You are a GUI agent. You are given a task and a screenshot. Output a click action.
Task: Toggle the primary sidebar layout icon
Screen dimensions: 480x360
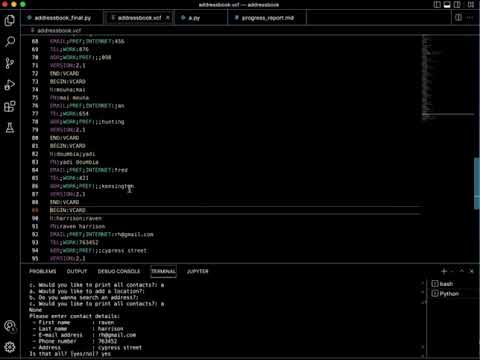[437, 5]
